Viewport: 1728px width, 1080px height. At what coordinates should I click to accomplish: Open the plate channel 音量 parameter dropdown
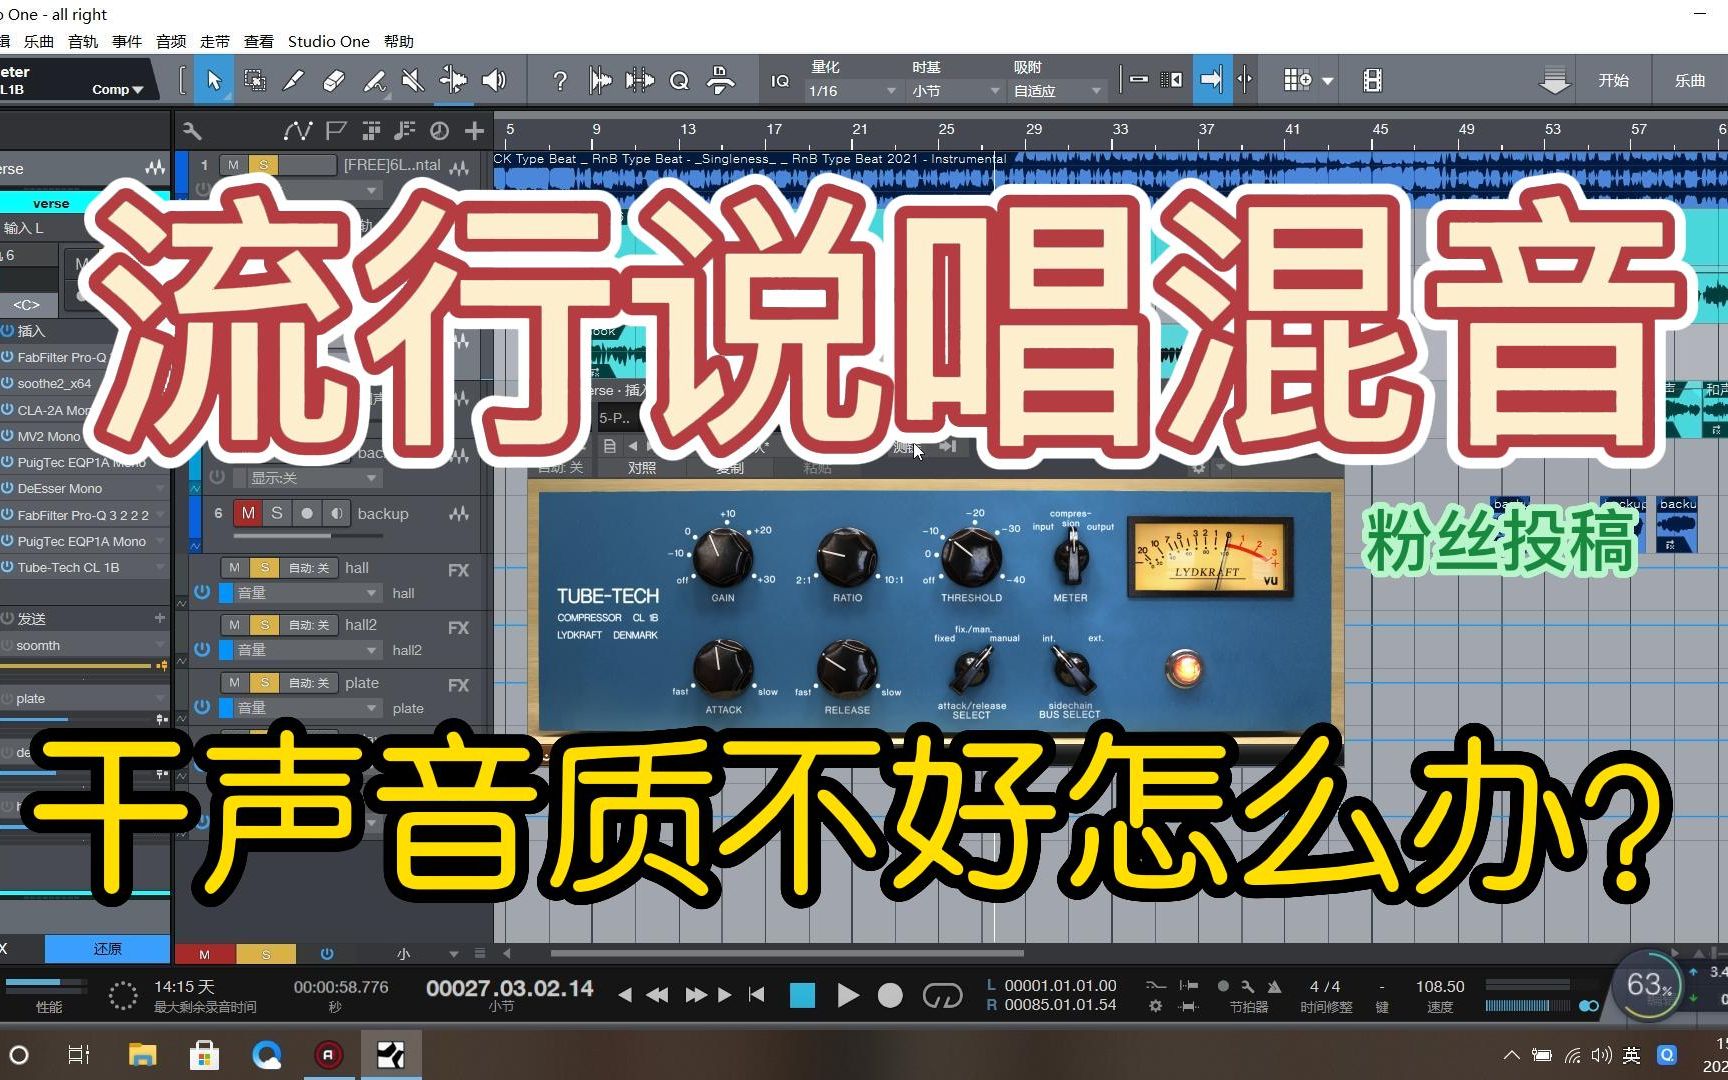pos(307,708)
